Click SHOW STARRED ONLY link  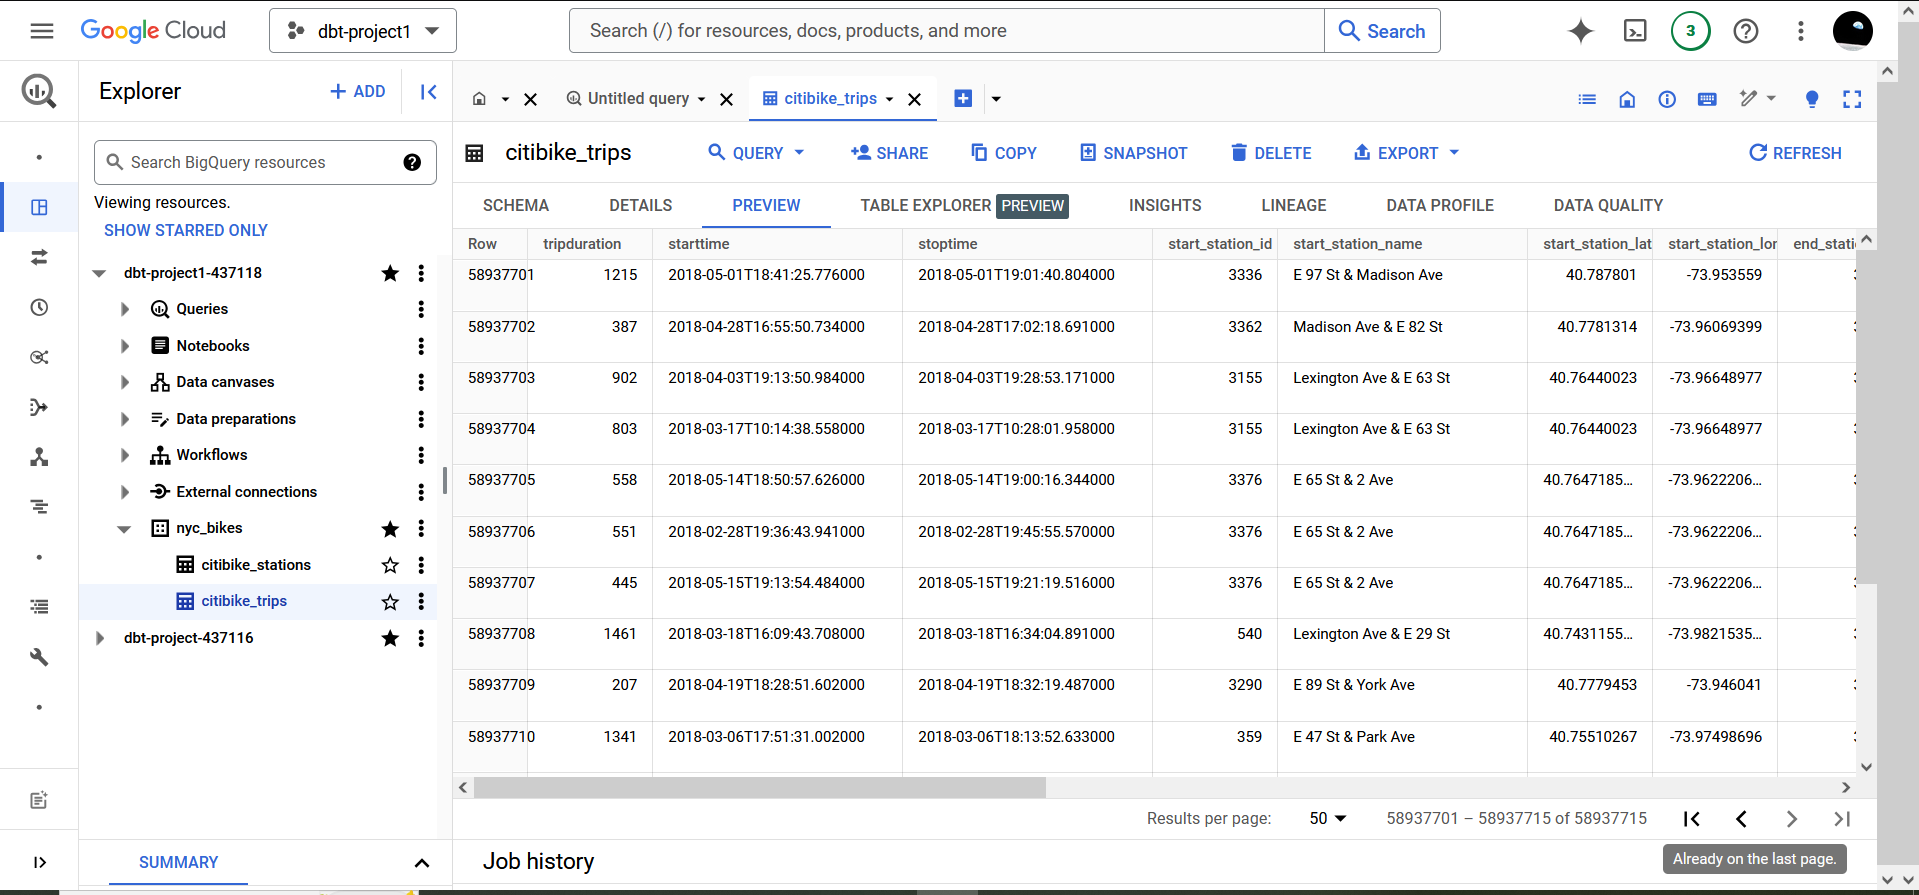186,230
